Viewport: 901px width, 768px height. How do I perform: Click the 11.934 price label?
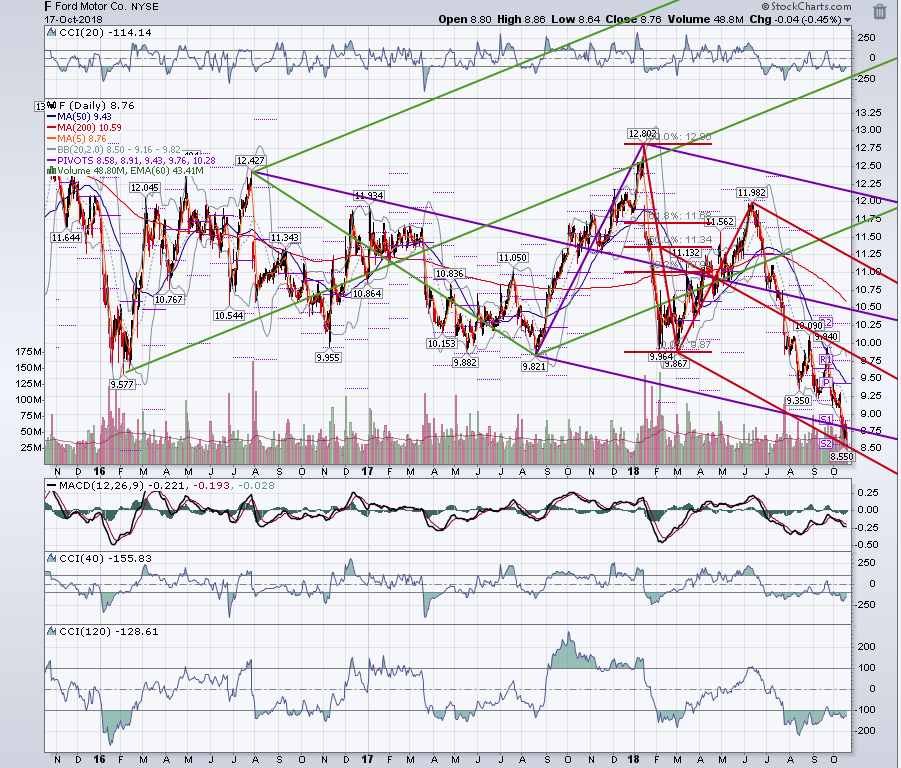(x=369, y=196)
